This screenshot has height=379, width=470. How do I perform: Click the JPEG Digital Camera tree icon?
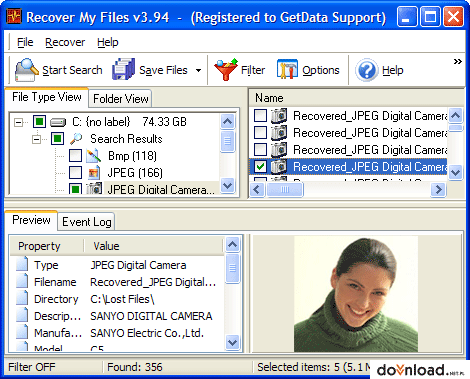point(94,188)
